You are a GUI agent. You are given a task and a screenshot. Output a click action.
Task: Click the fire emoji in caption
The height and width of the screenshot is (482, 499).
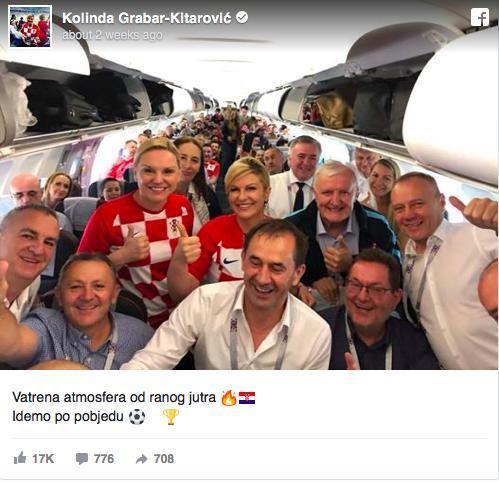pyautogui.click(x=229, y=397)
